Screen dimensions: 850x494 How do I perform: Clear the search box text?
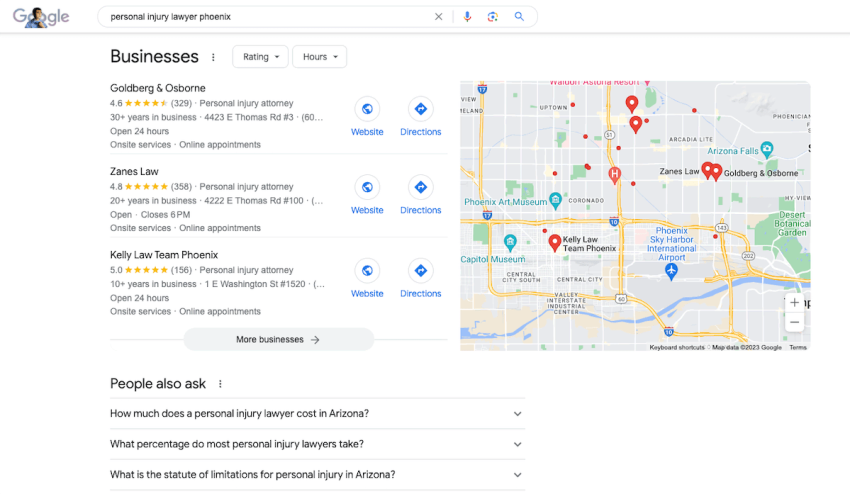[x=438, y=17]
